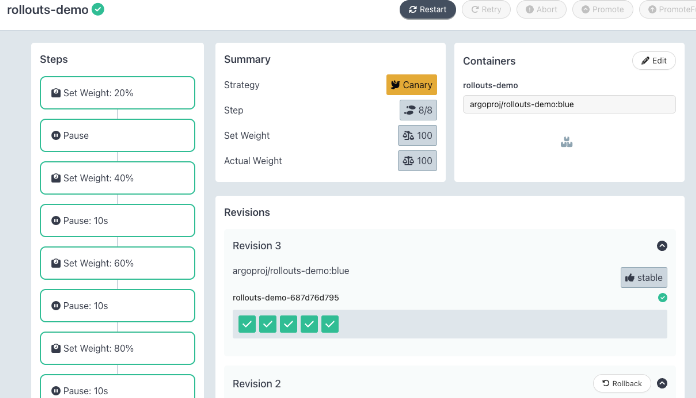Click argoproj/rollouts-demo:blue in Revision 3

pyautogui.click(x=291, y=271)
